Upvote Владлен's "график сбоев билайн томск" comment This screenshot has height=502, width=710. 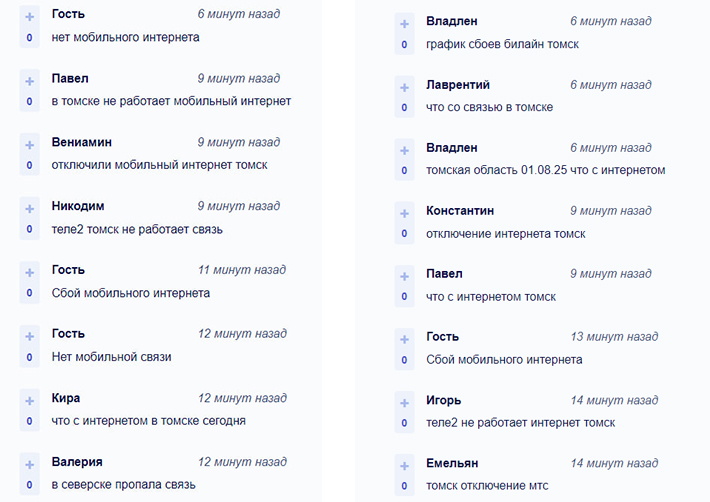404,23
